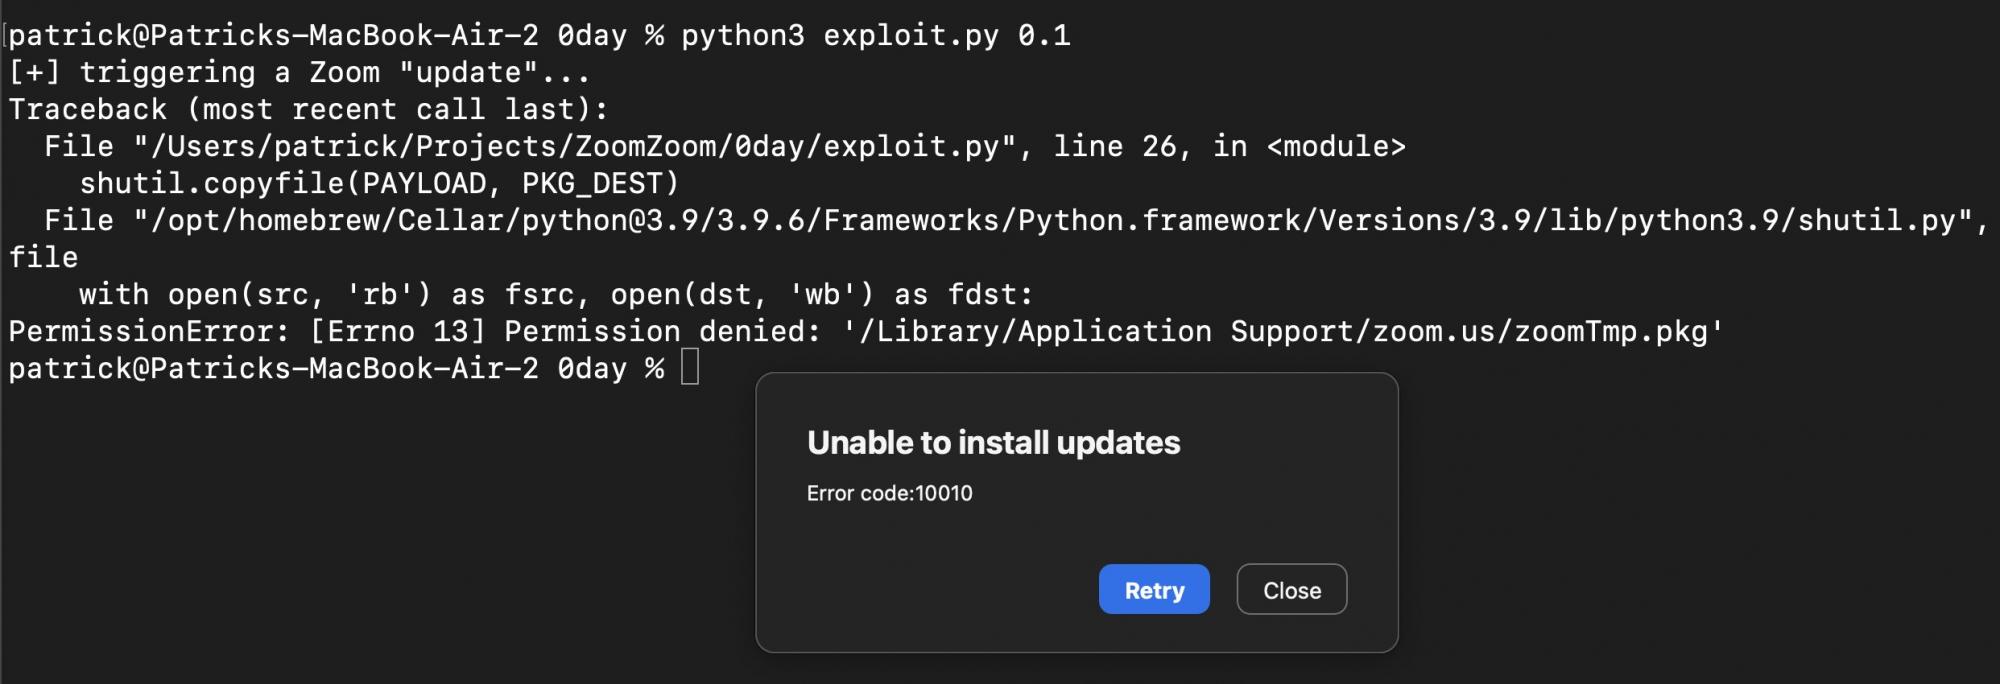The height and width of the screenshot is (684, 2000).
Task: Click the "Traceback (most recent call last)" line
Action: 308,110
